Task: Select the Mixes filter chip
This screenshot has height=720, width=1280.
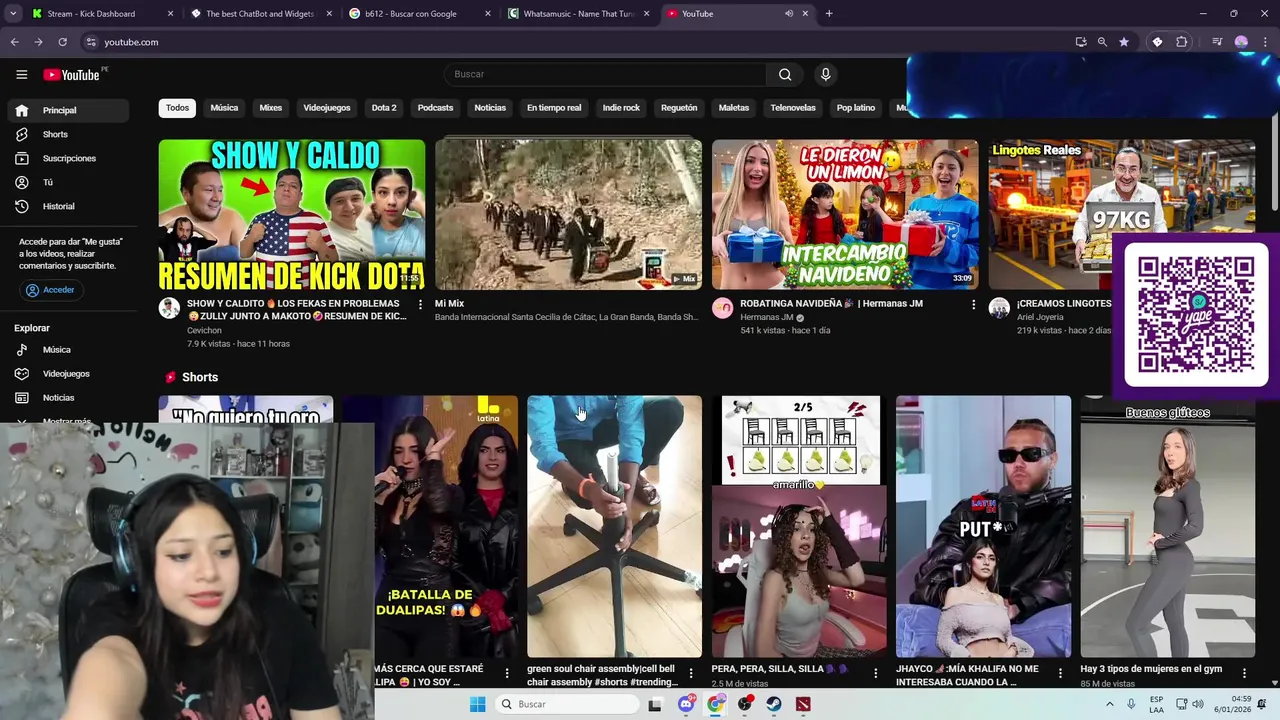Action: click(271, 108)
